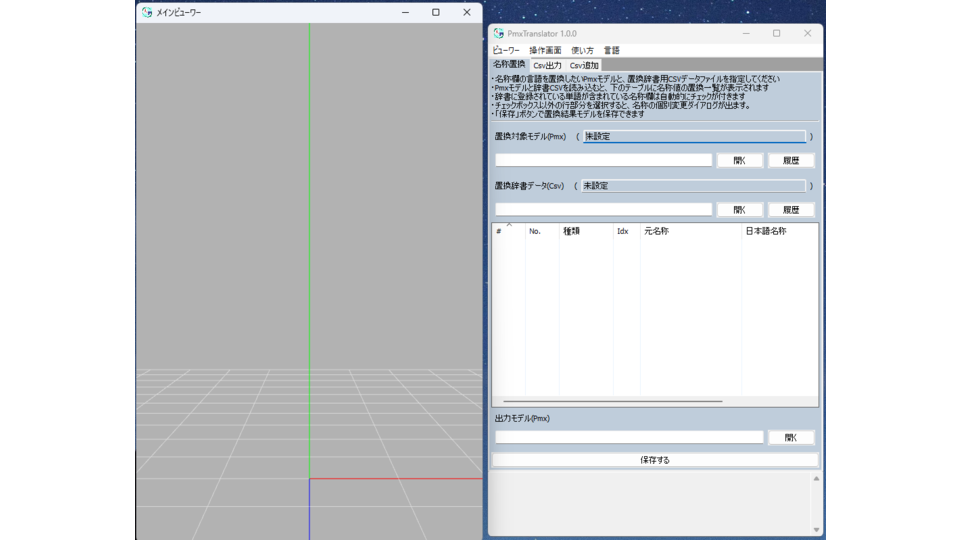
Task: Maximize the PmxTranslator window
Action: [776, 34]
